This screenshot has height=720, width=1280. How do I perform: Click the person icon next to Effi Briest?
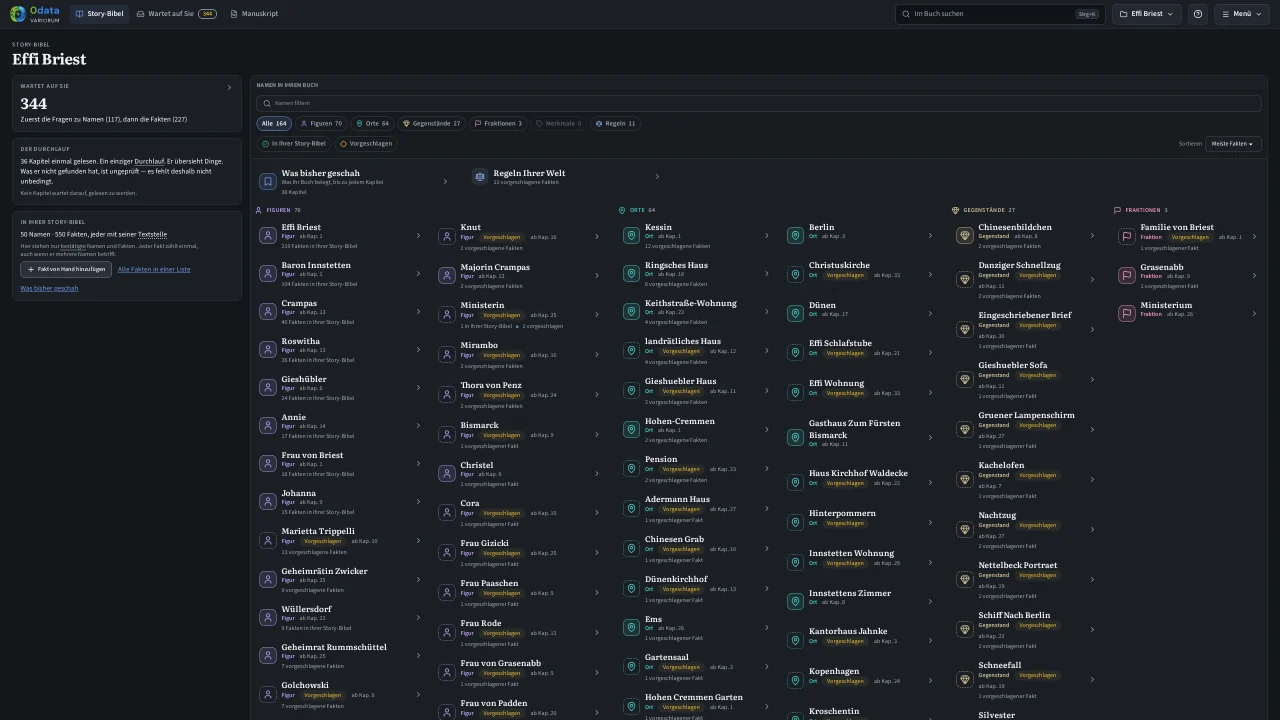pyautogui.click(x=268, y=236)
